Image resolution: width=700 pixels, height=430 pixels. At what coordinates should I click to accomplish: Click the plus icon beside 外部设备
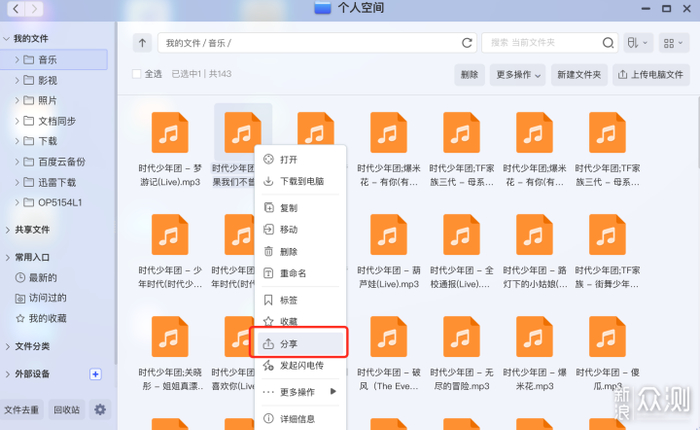pos(95,374)
